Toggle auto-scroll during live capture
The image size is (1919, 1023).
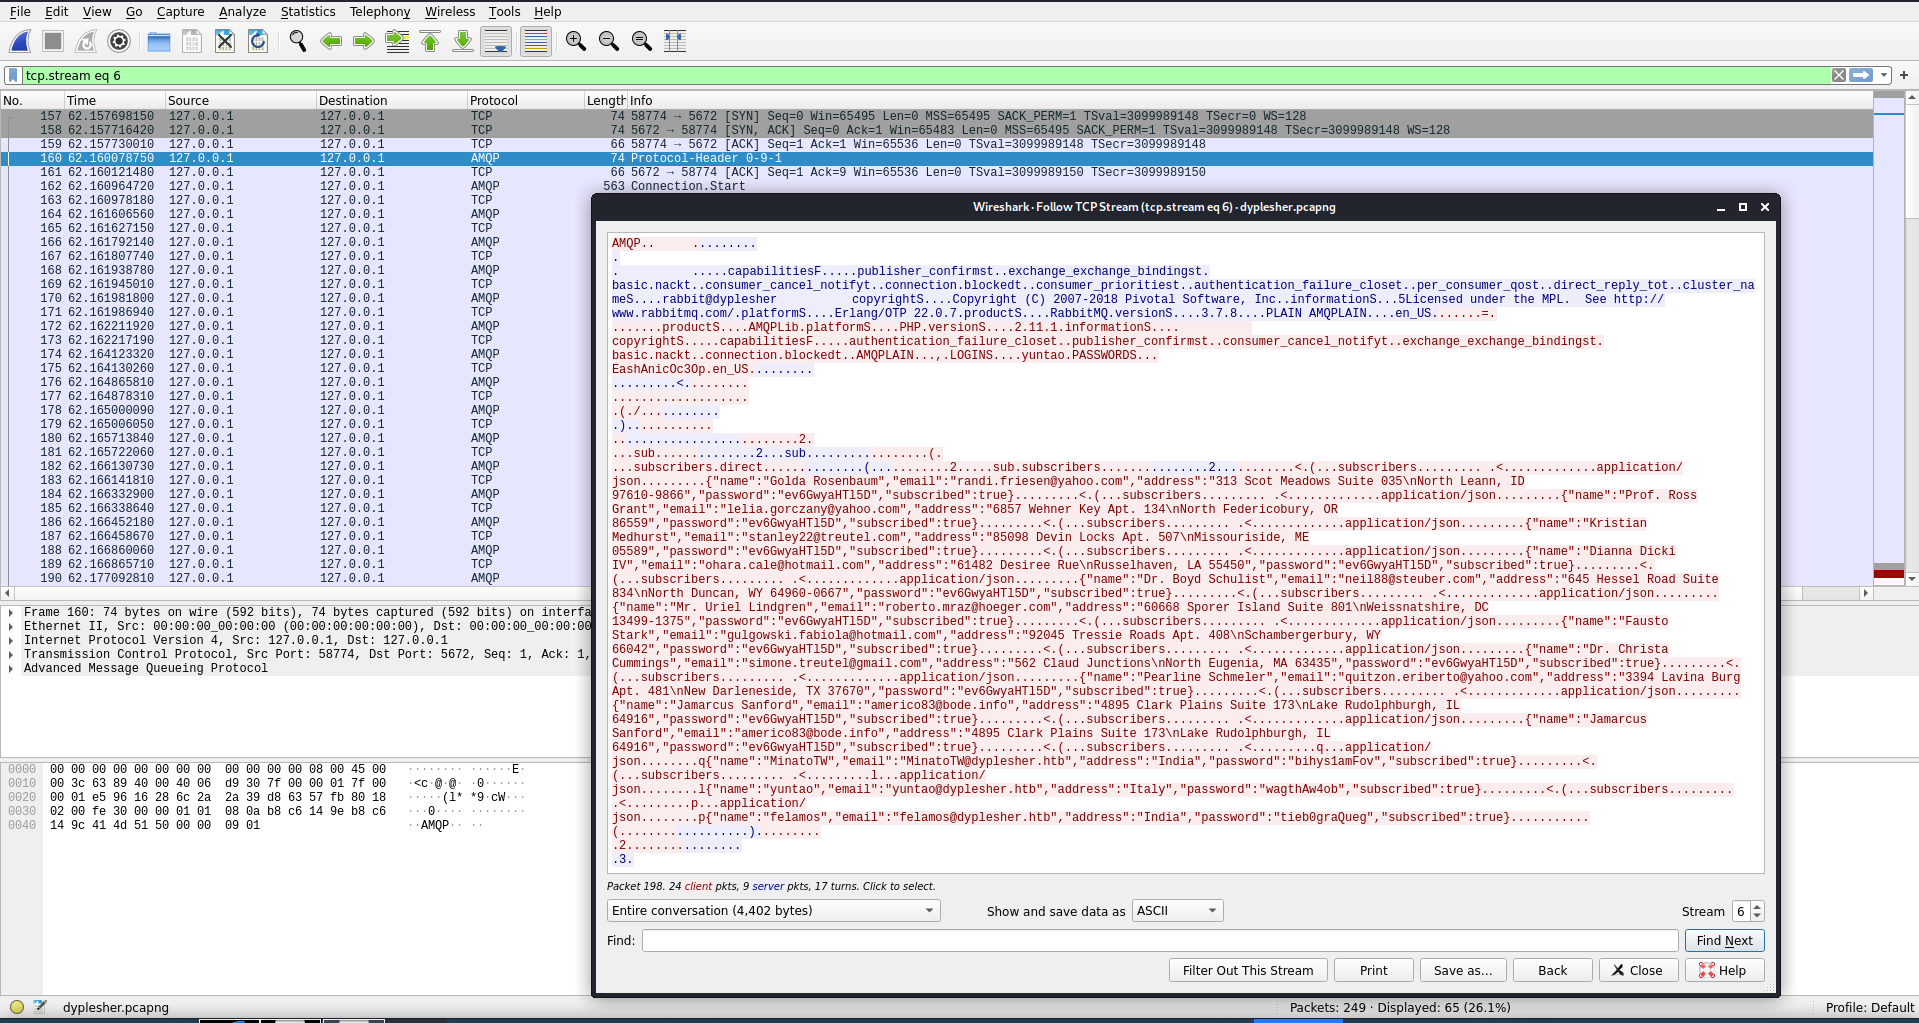tap(496, 41)
